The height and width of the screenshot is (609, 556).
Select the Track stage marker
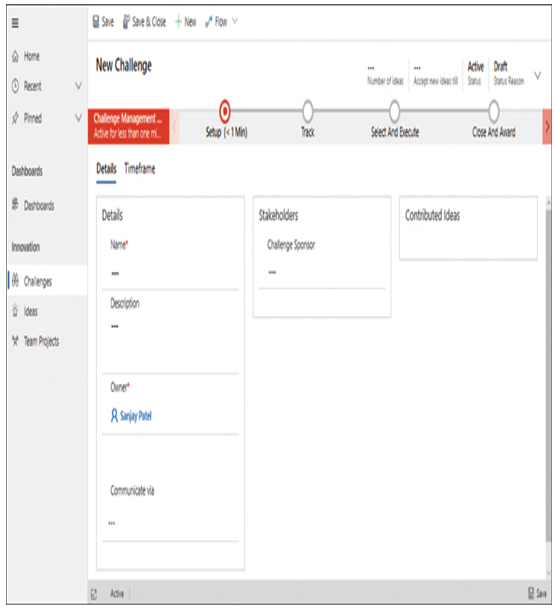(308, 111)
